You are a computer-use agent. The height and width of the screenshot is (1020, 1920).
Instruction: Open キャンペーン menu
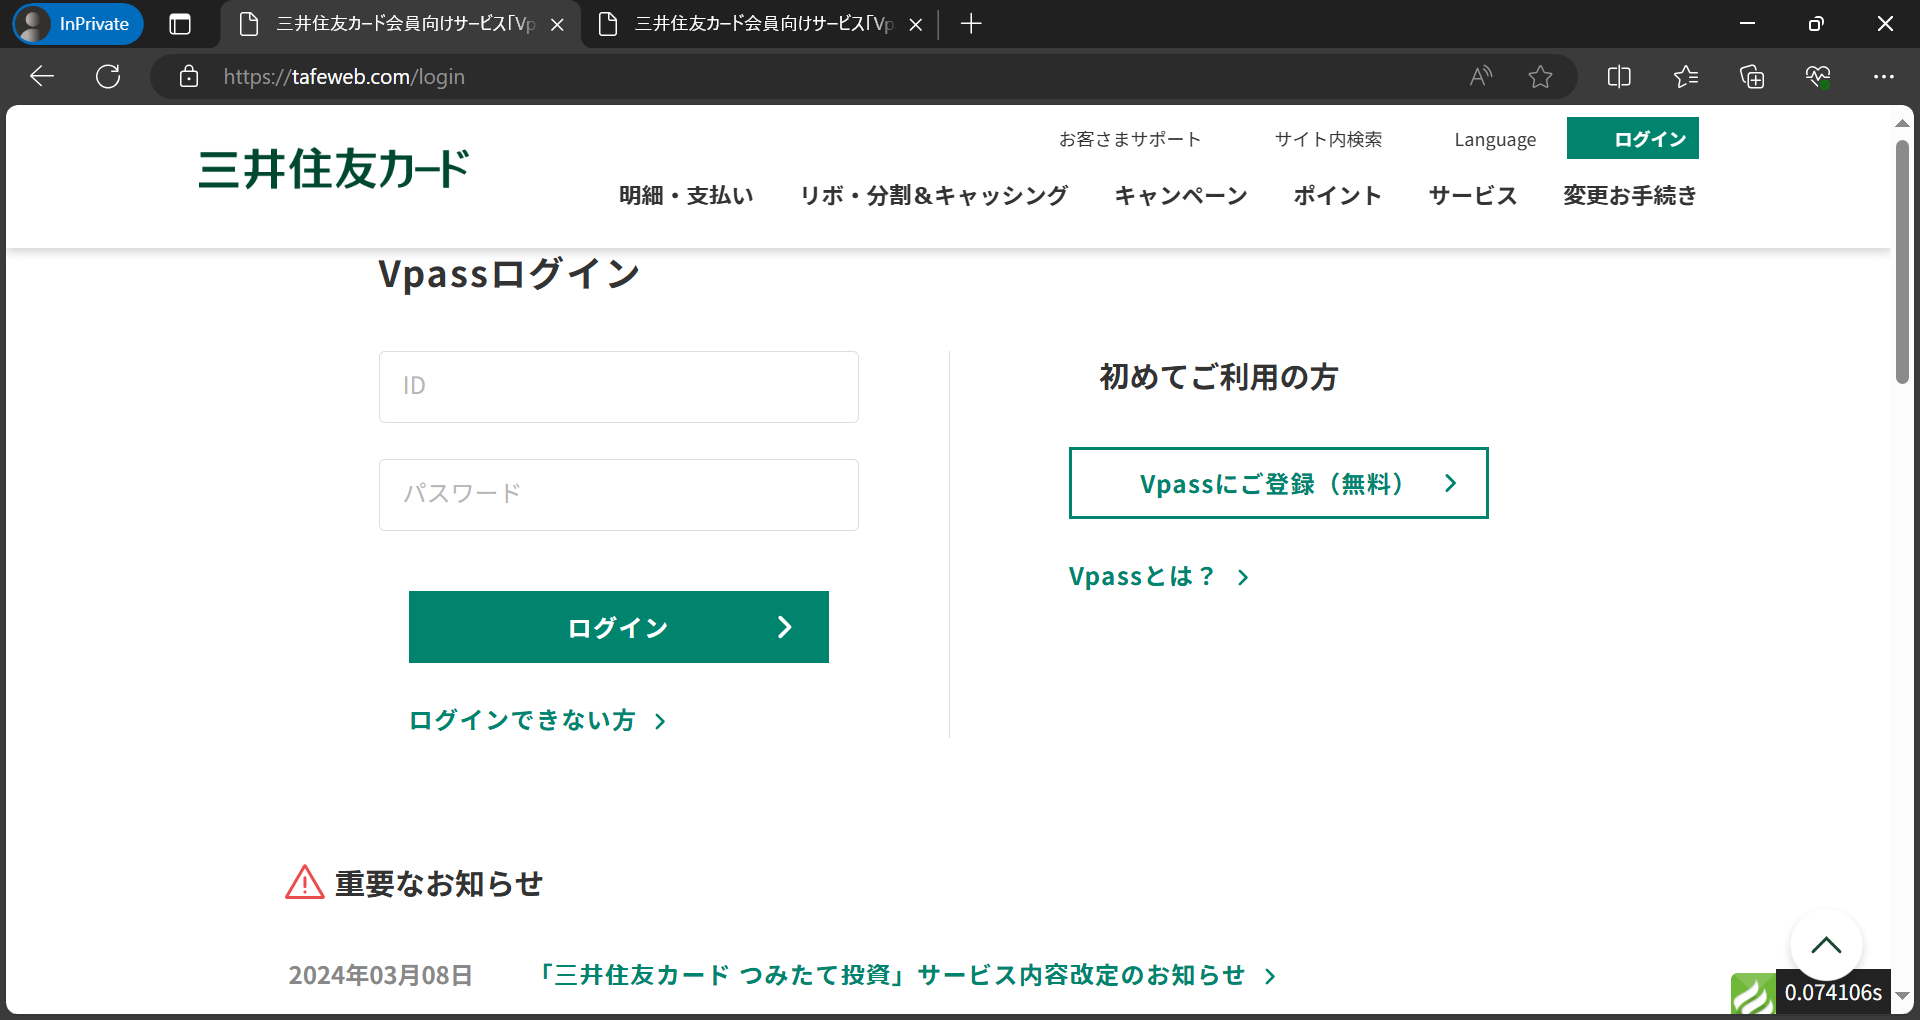1181,195
